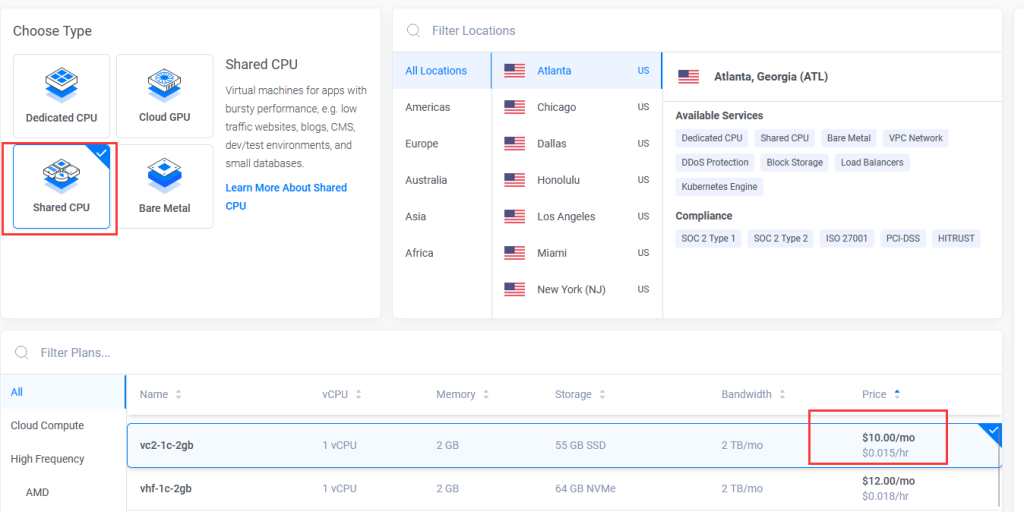
Task: Select the Dedicated CPU server type icon
Action: 61,80
